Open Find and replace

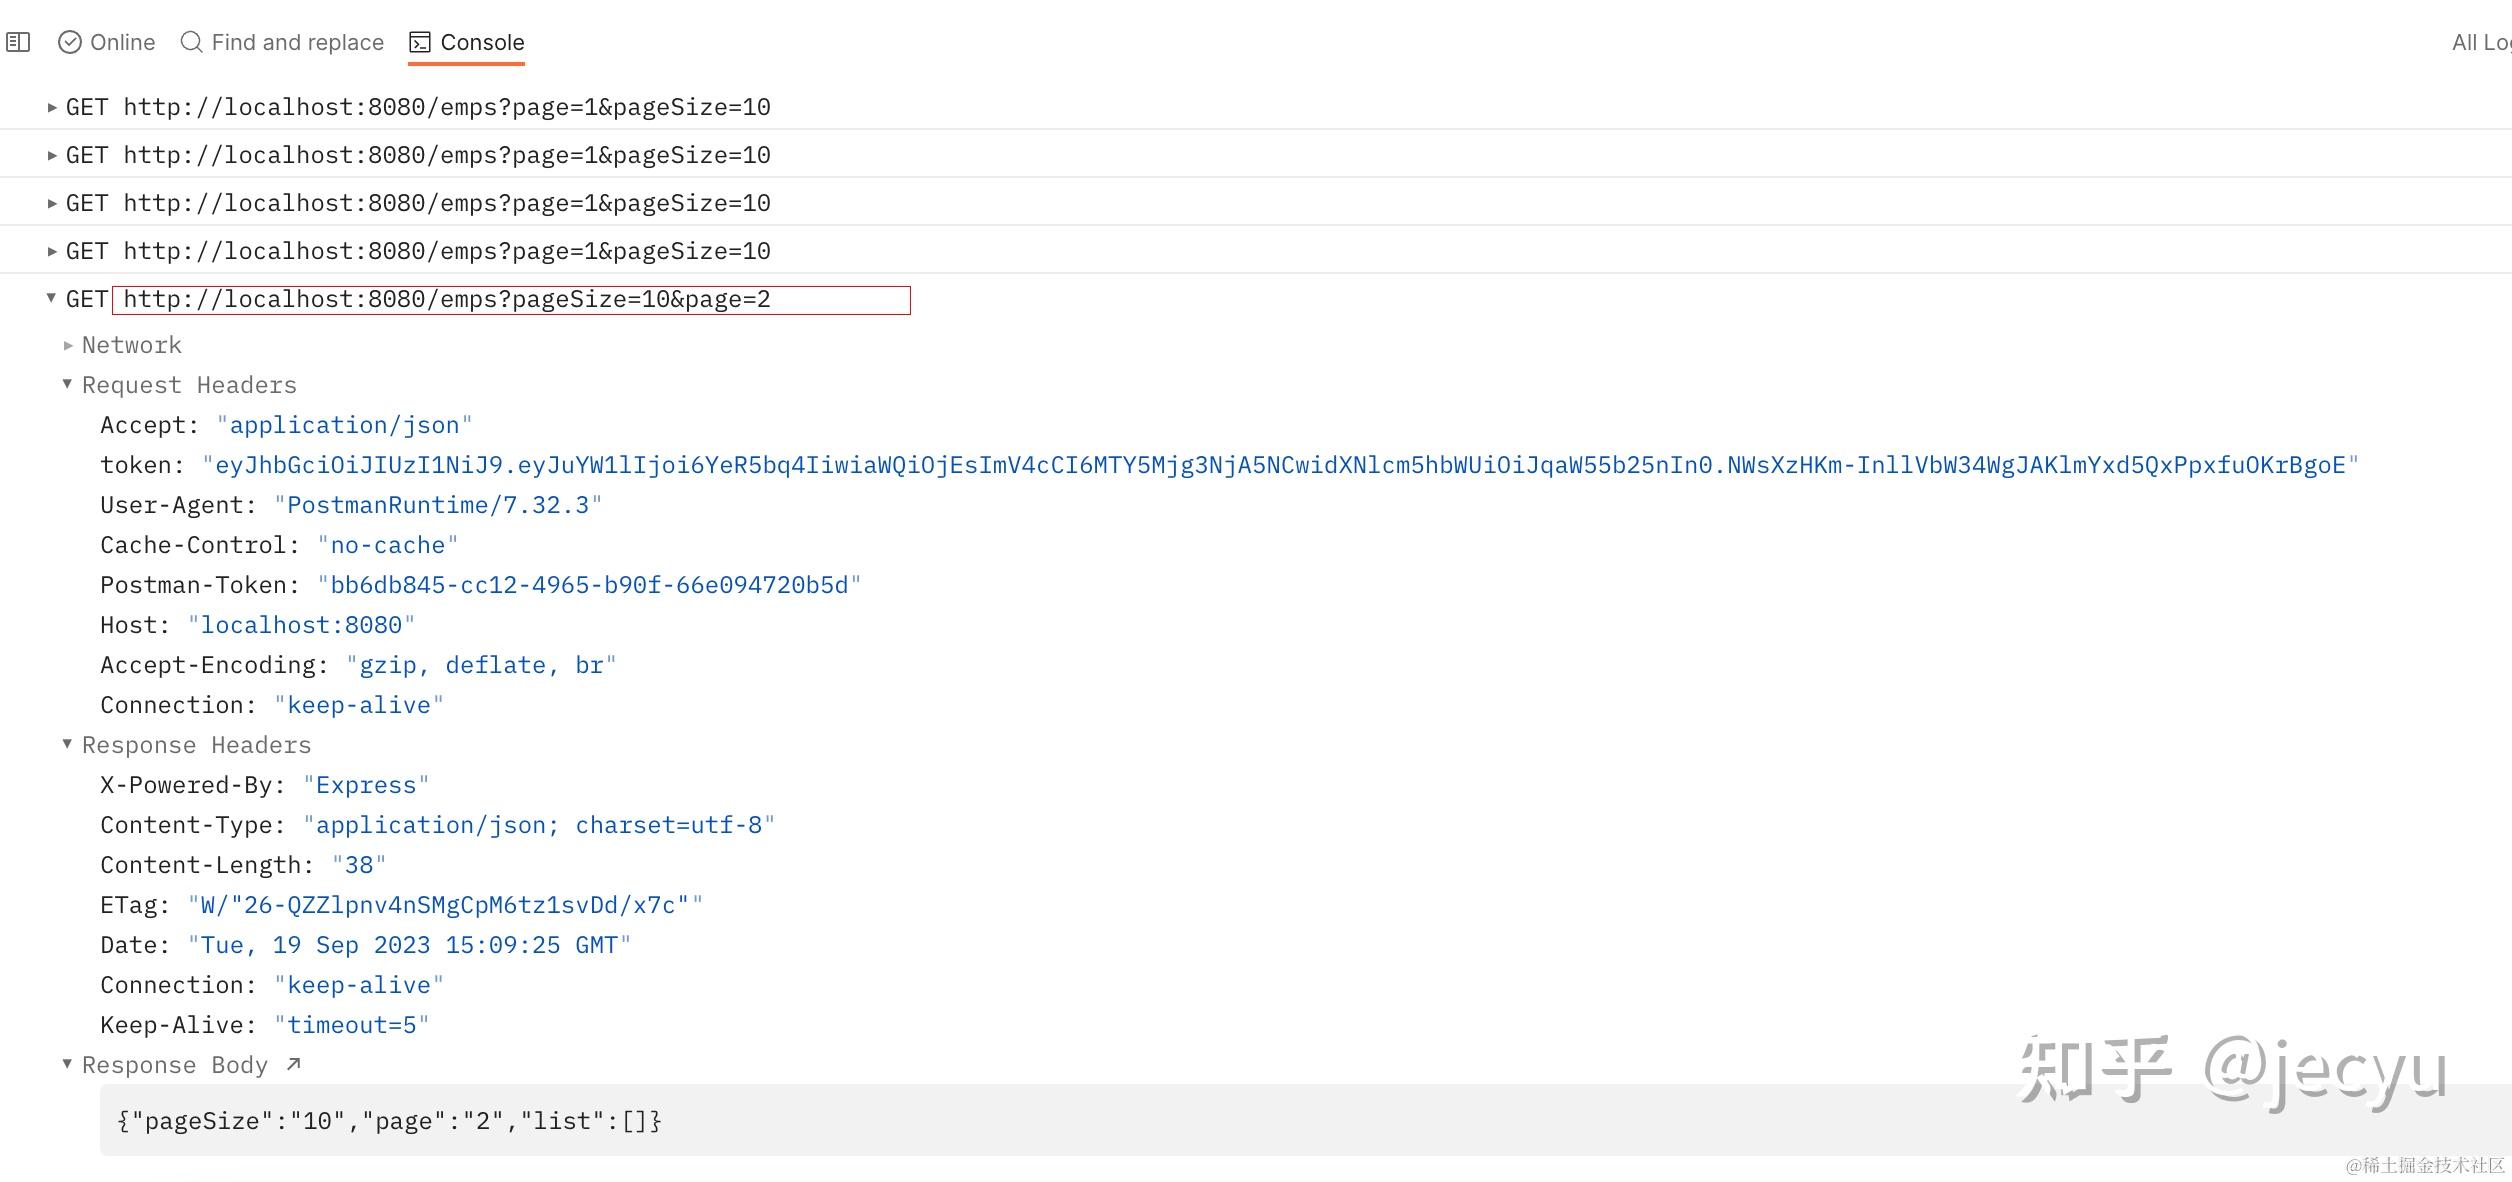pos(297,42)
